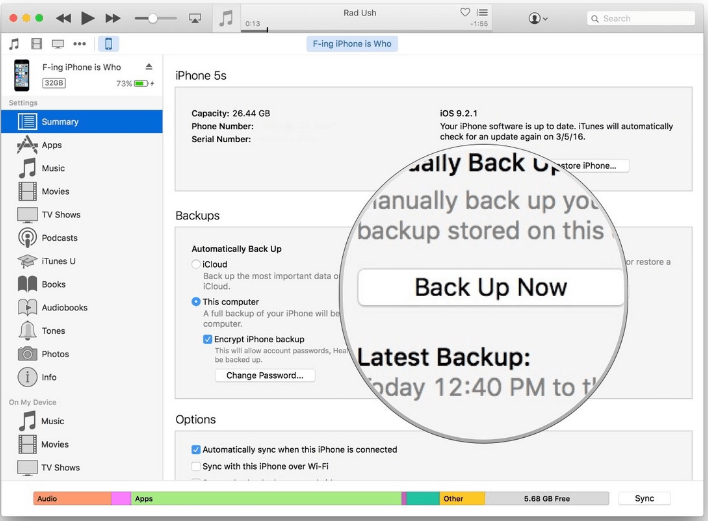708x521 pixels.
Task: Toggle Automatically sync when iPhone connected
Action: 196,450
